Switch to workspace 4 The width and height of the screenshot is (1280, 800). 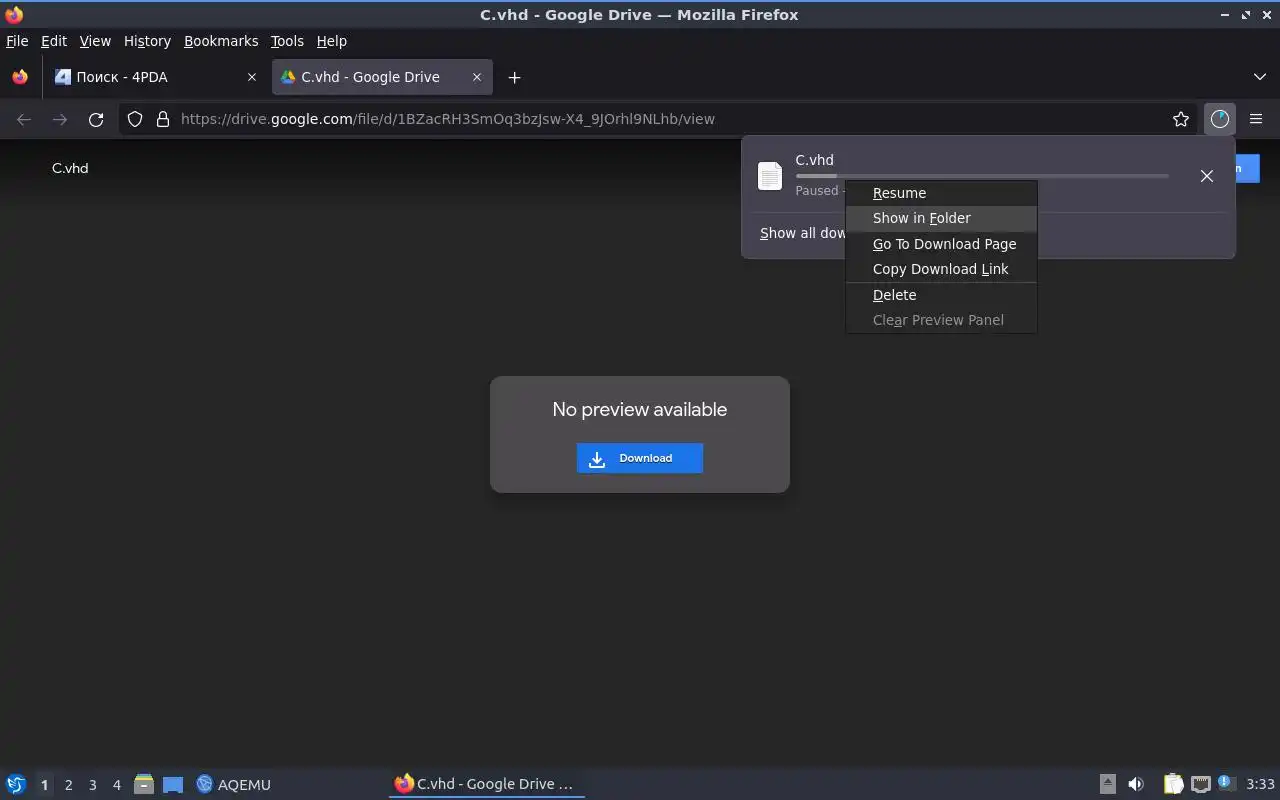(116, 785)
